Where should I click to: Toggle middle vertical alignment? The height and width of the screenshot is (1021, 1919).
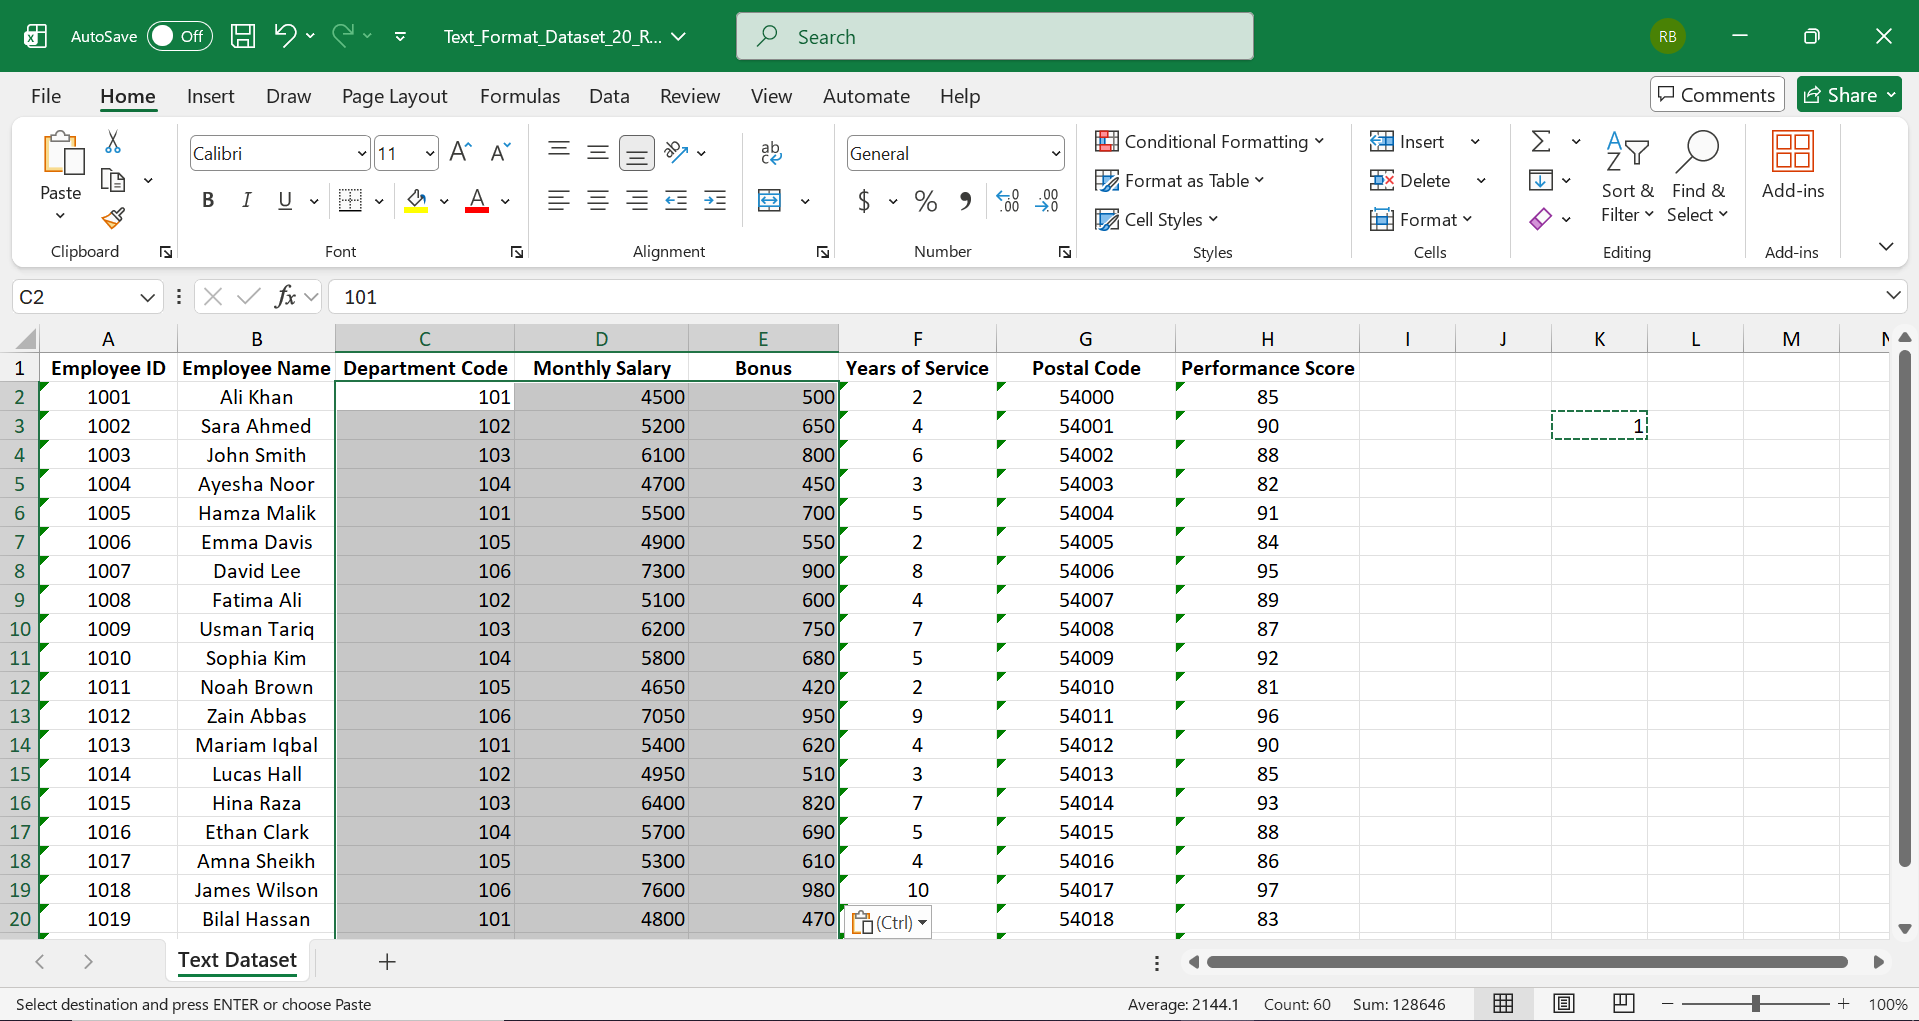point(598,153)
